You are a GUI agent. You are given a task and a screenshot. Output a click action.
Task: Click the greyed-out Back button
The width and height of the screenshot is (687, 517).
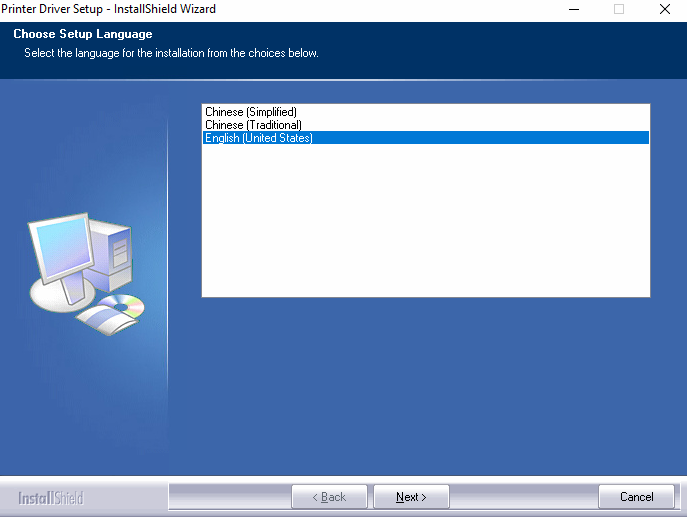(329, 497)
